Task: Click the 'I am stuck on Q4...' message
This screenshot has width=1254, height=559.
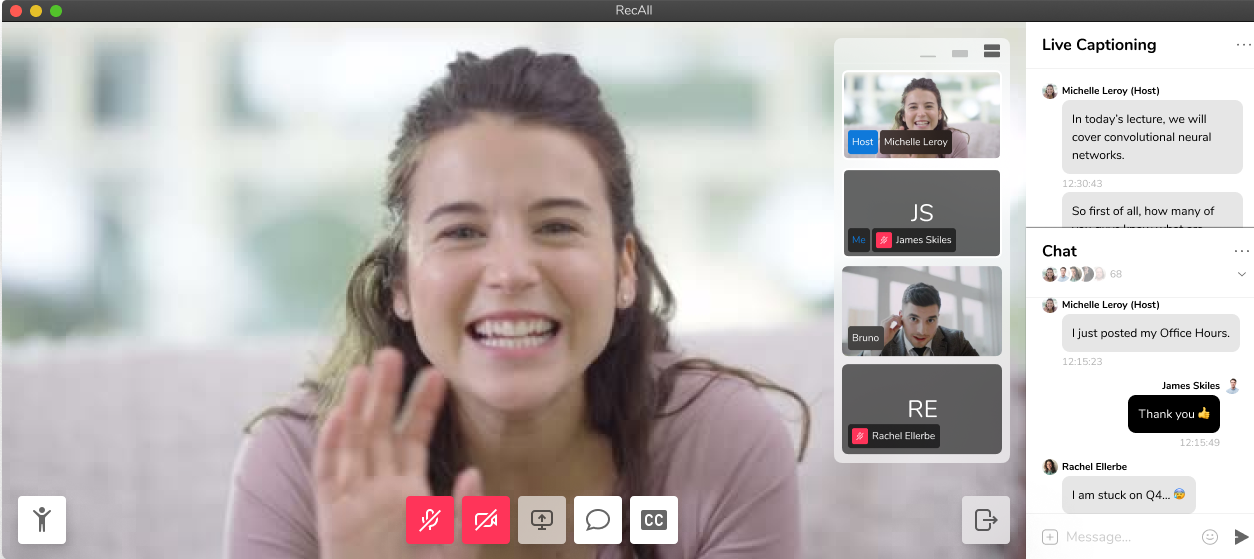Action: pyautogui.click(x=1129, y=495)
